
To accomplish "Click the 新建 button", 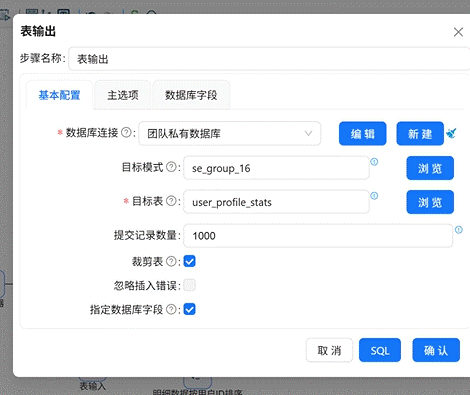I will pyautogui.click(x=420, y=134).
